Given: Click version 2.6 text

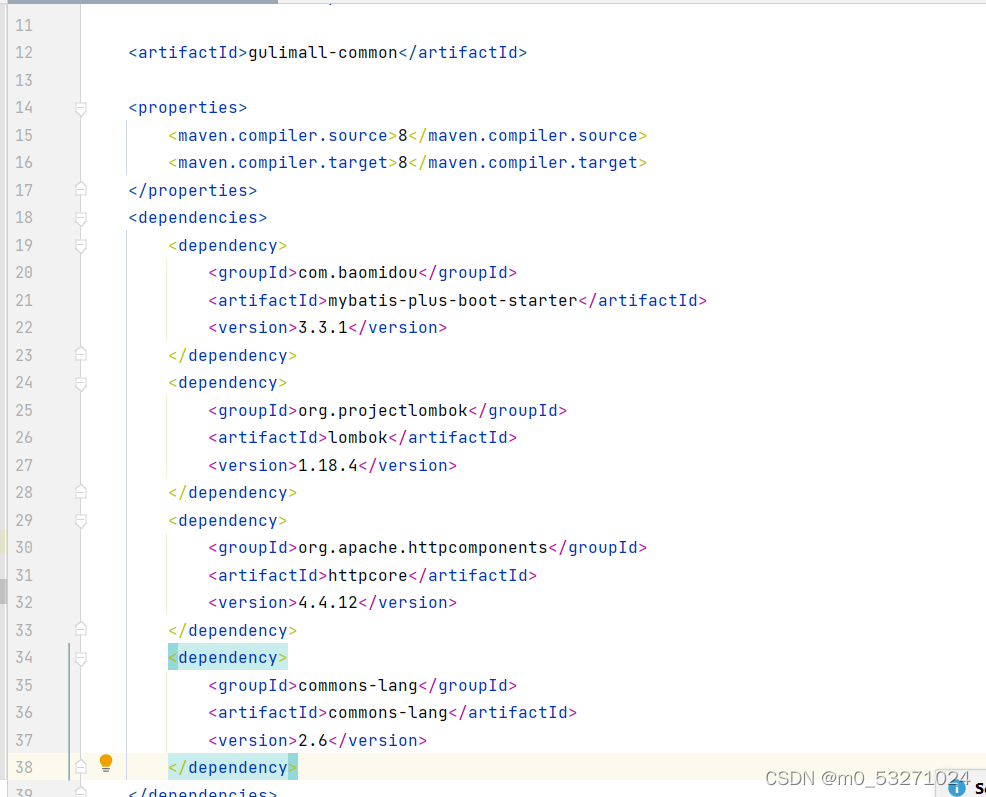Looking at the screenshot, I should (x=313, y=740).
